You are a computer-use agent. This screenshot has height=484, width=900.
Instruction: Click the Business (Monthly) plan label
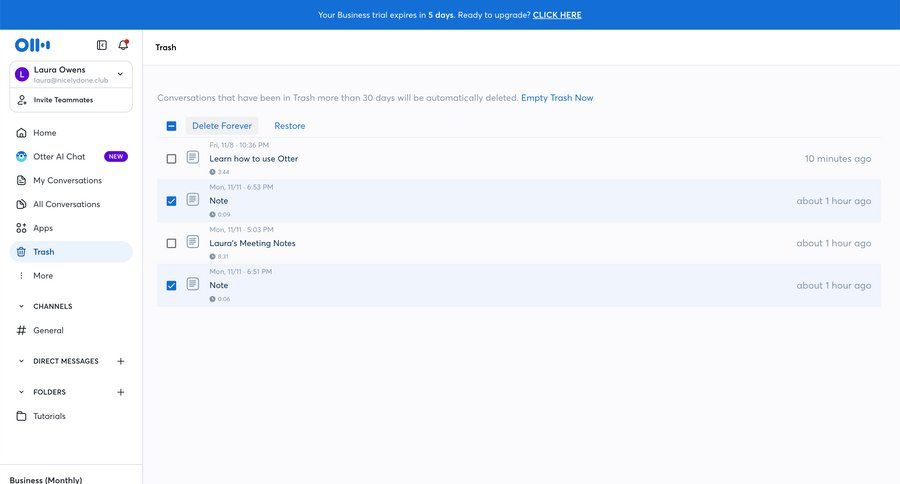(x=46, y=479)
